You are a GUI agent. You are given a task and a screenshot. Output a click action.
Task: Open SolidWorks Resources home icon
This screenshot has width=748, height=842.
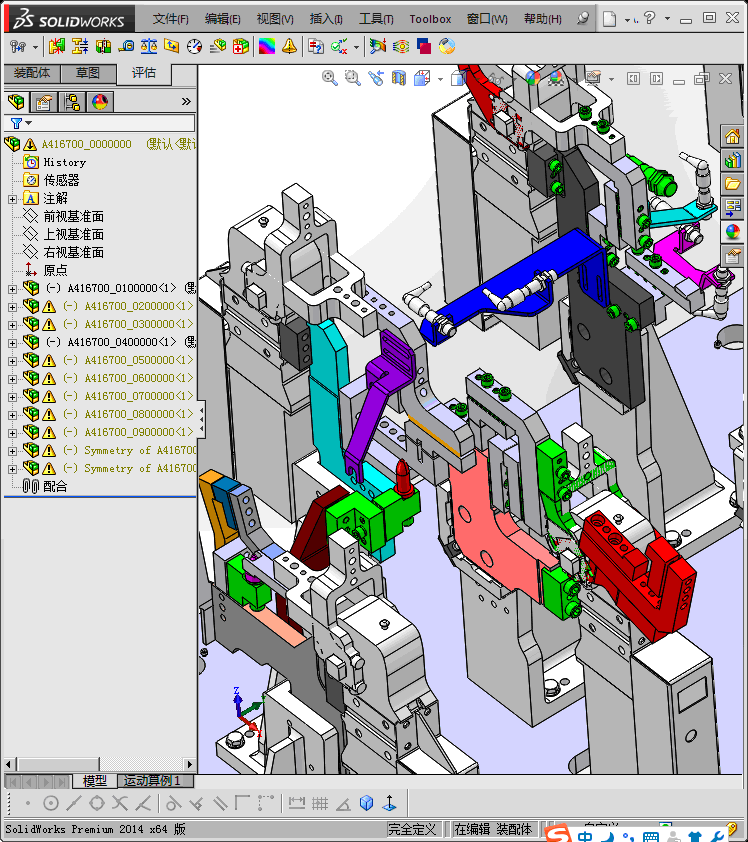pos(733,137)
